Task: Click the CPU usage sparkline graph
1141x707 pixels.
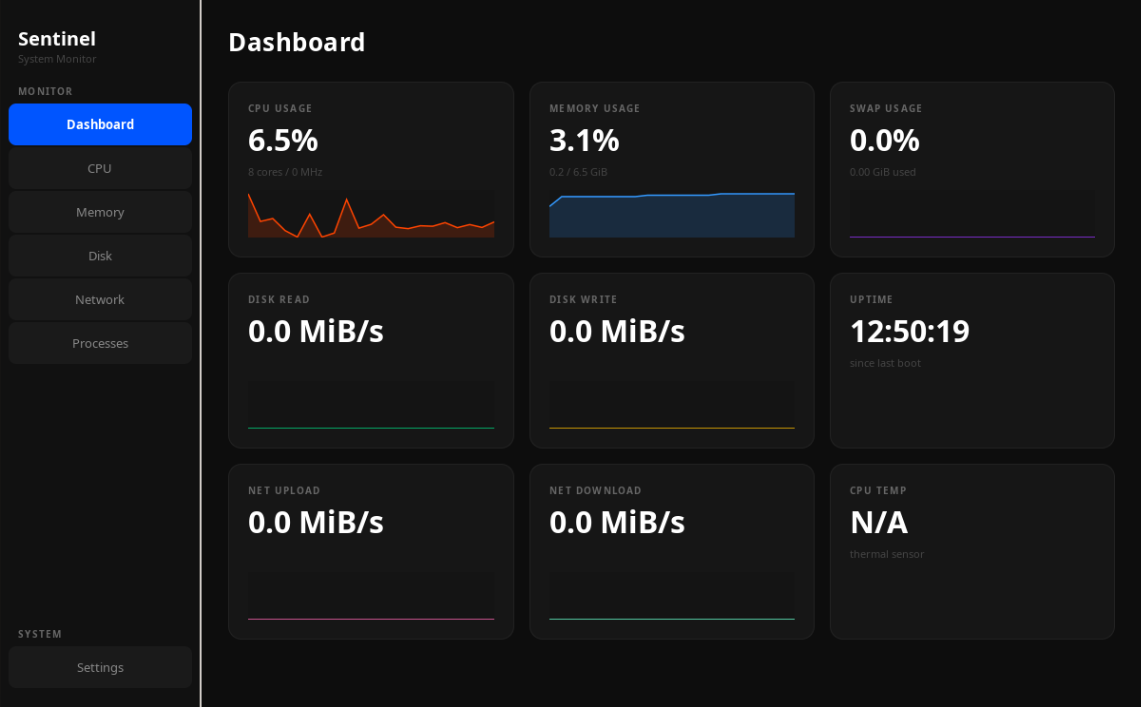Action: click(371, 215)
